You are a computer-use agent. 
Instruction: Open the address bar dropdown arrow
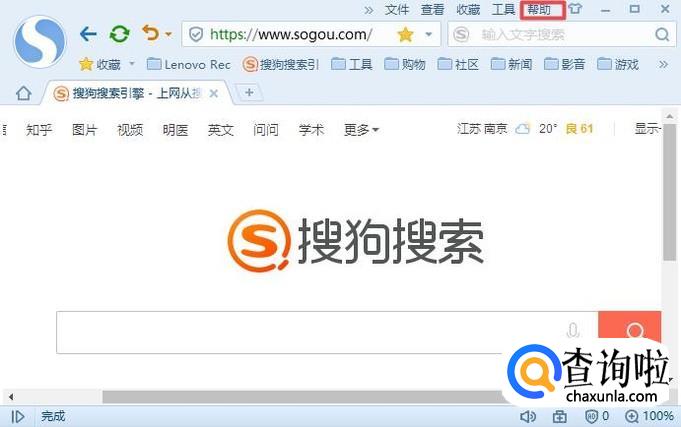pos(429,34)
